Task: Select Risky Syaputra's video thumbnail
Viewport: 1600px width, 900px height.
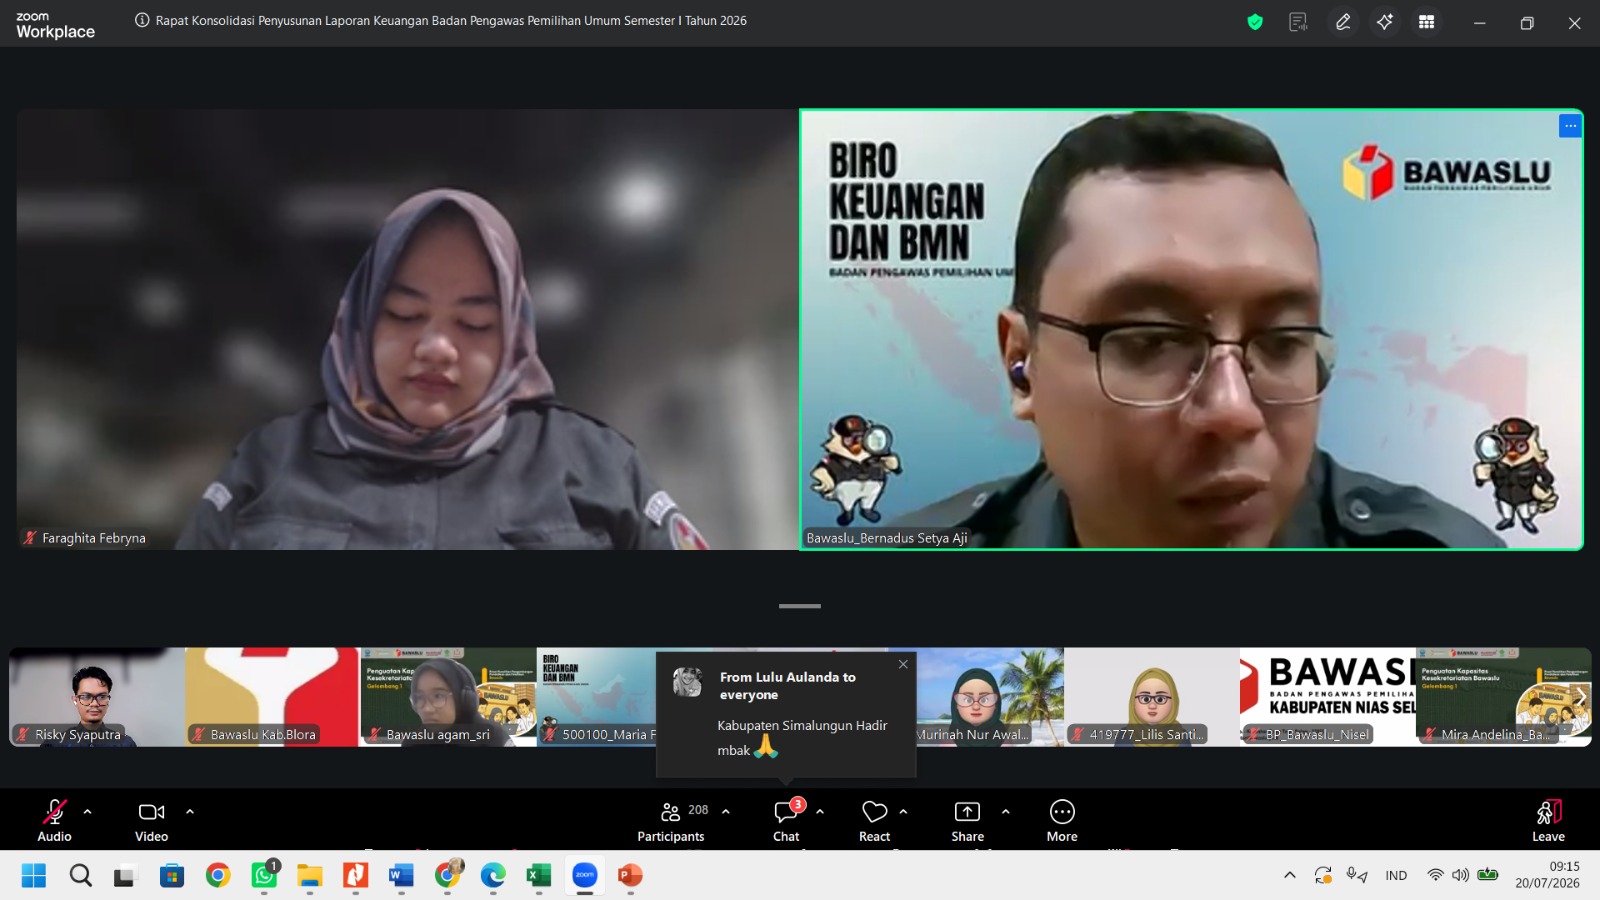Action: [x=97, y=697]
